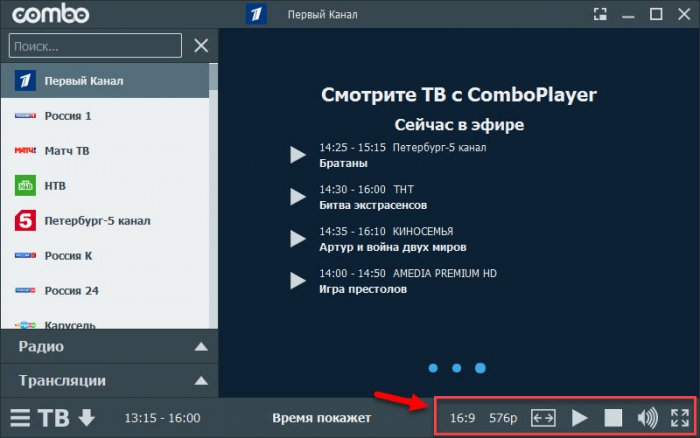Click in the Поиск search field
This screenshot has height=438, width=700.
click(95, 46)
